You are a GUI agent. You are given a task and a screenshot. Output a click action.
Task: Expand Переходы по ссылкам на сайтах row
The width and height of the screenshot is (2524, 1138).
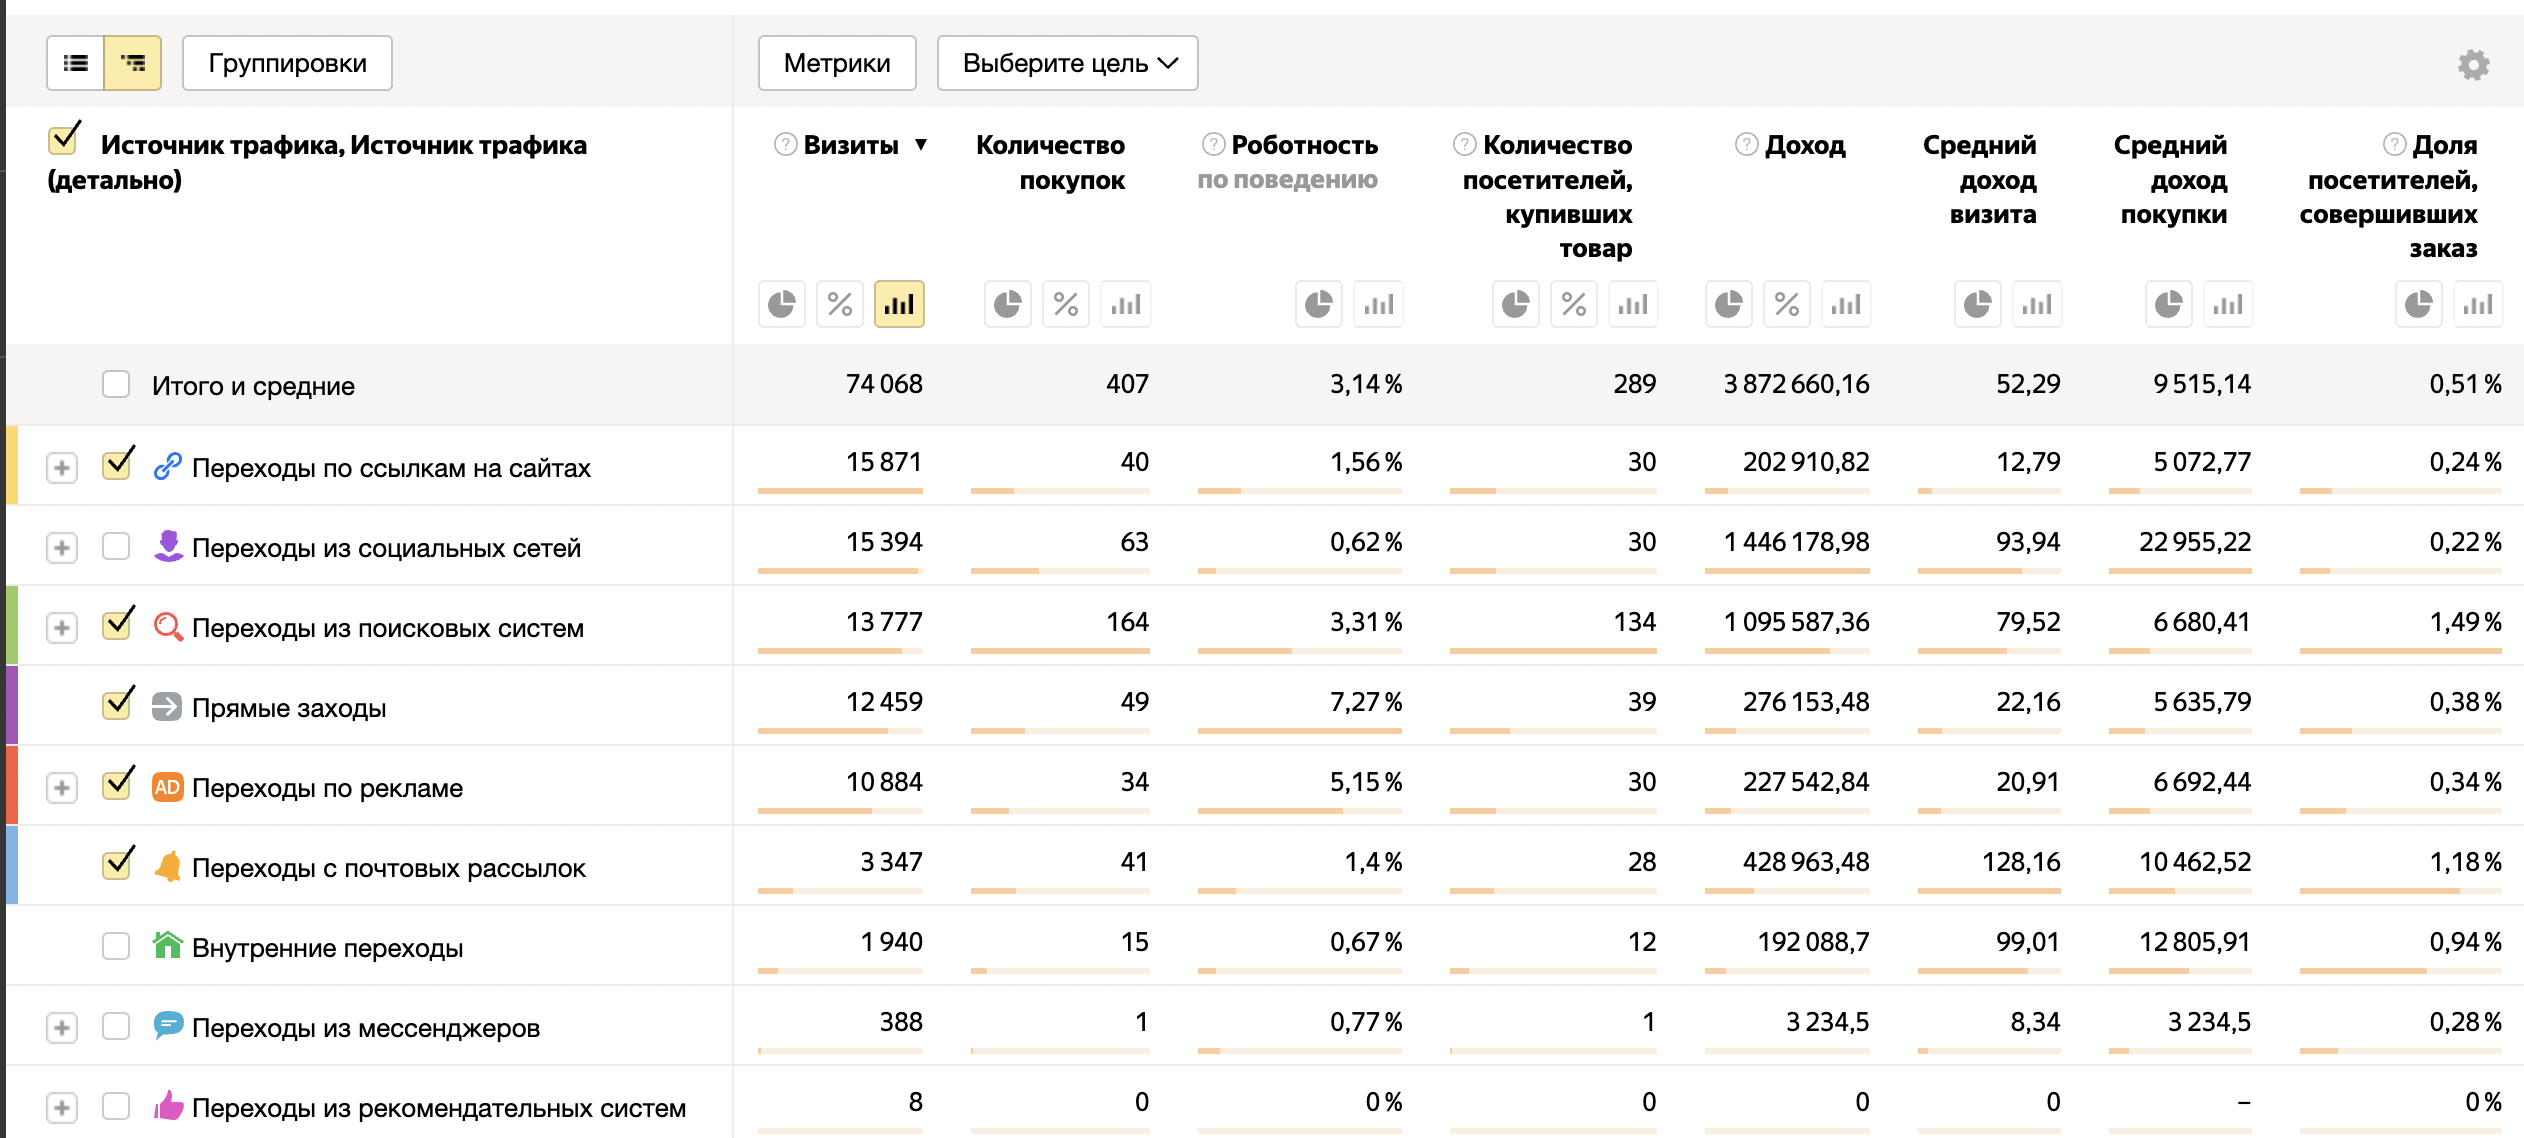click(x=62, y=468)
